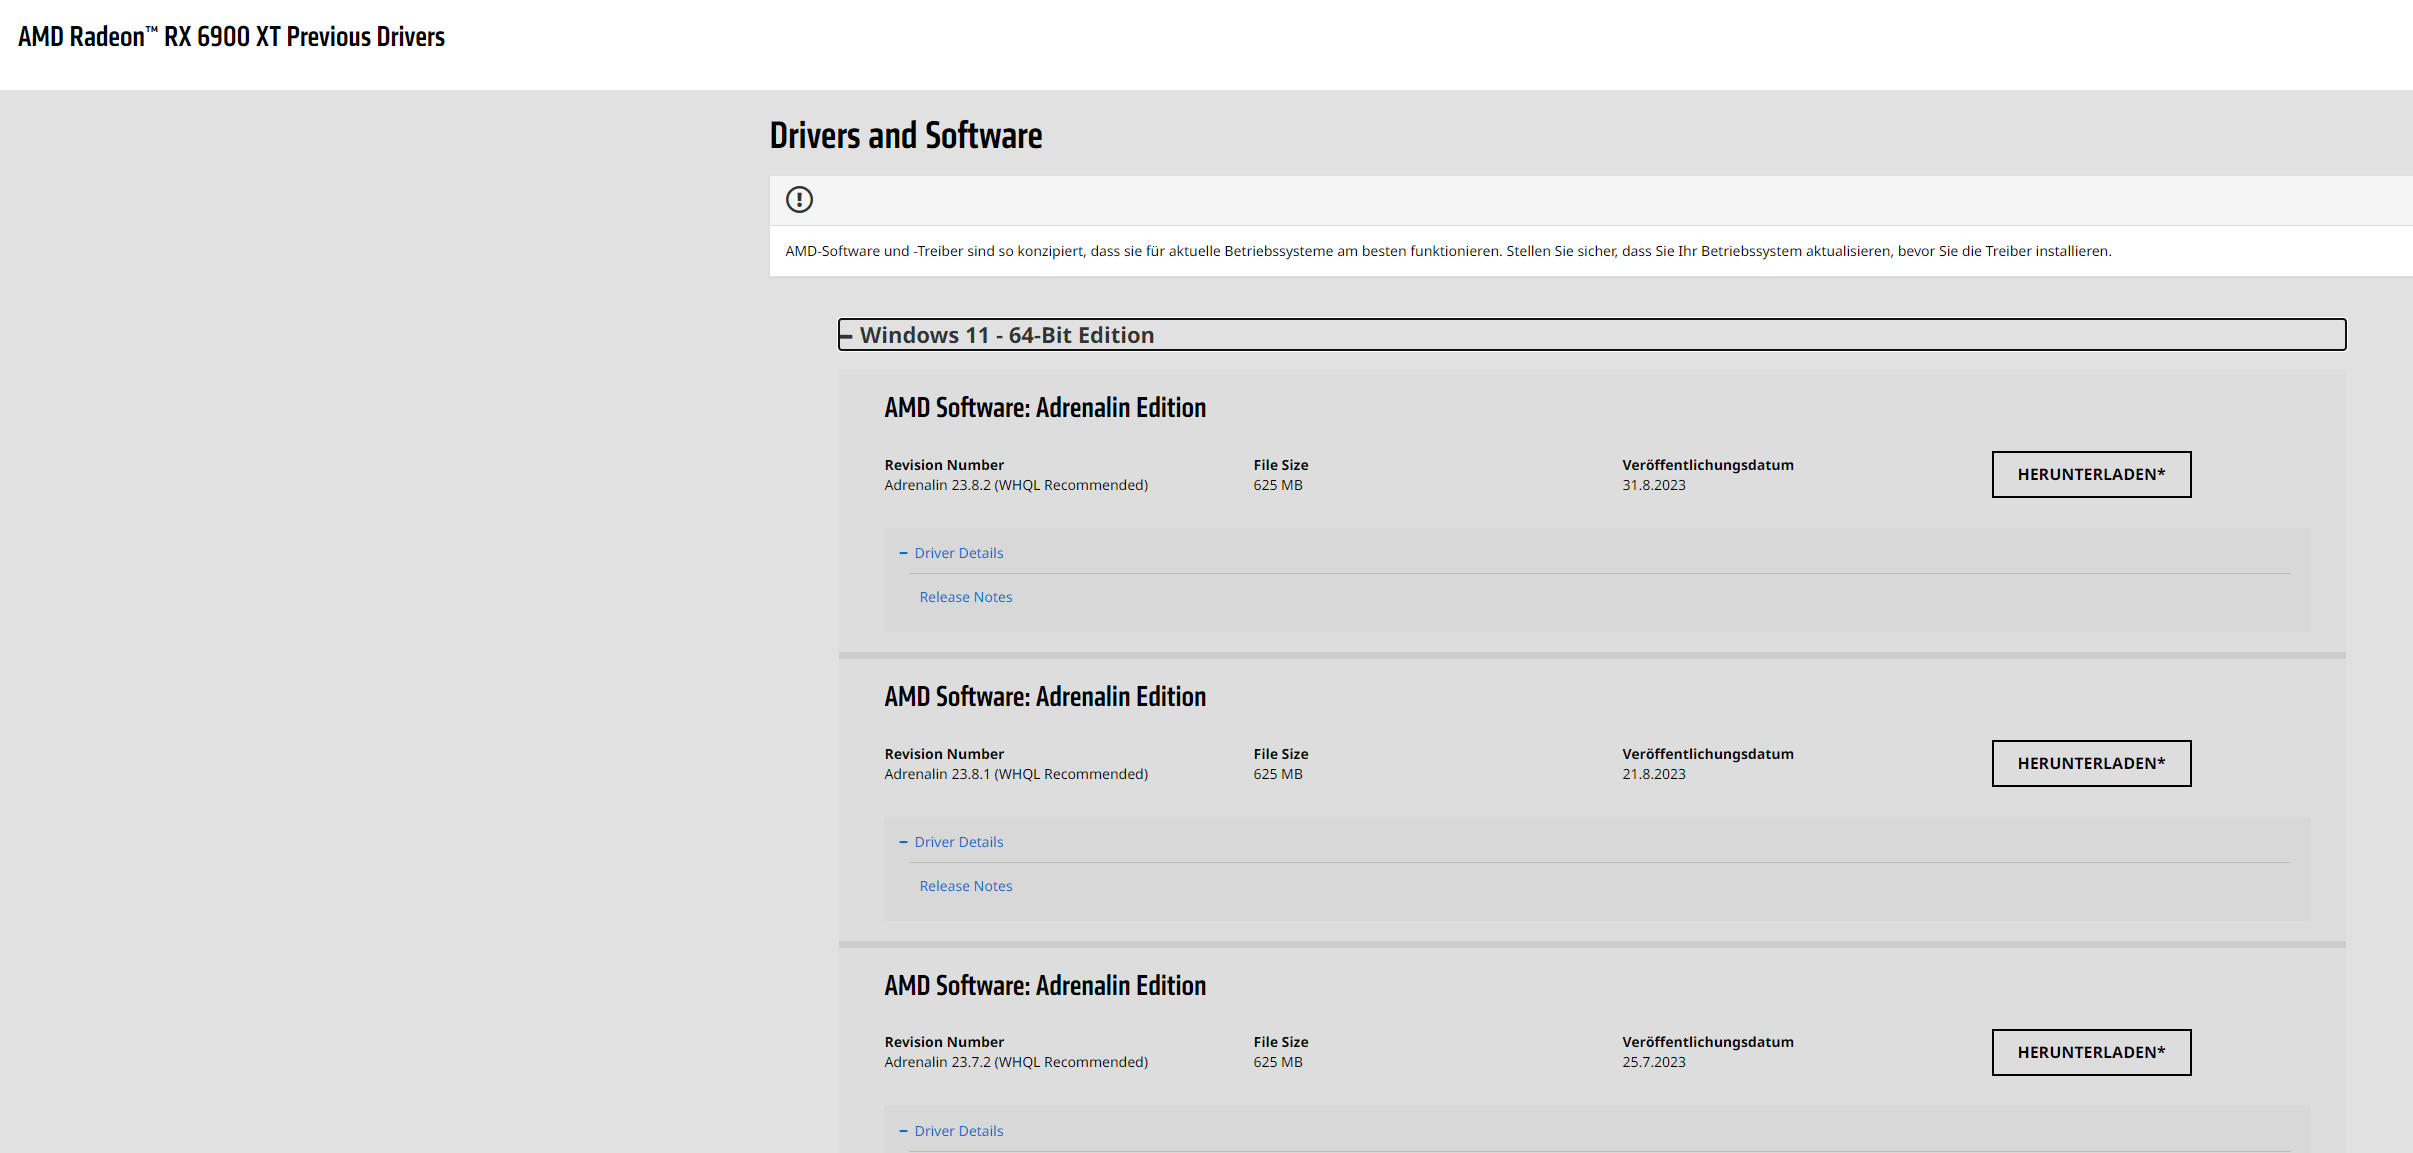Screen dimensions: 2413x1153
Task: Click the exclamation notice icon
Action: click(x=799, y=200)
